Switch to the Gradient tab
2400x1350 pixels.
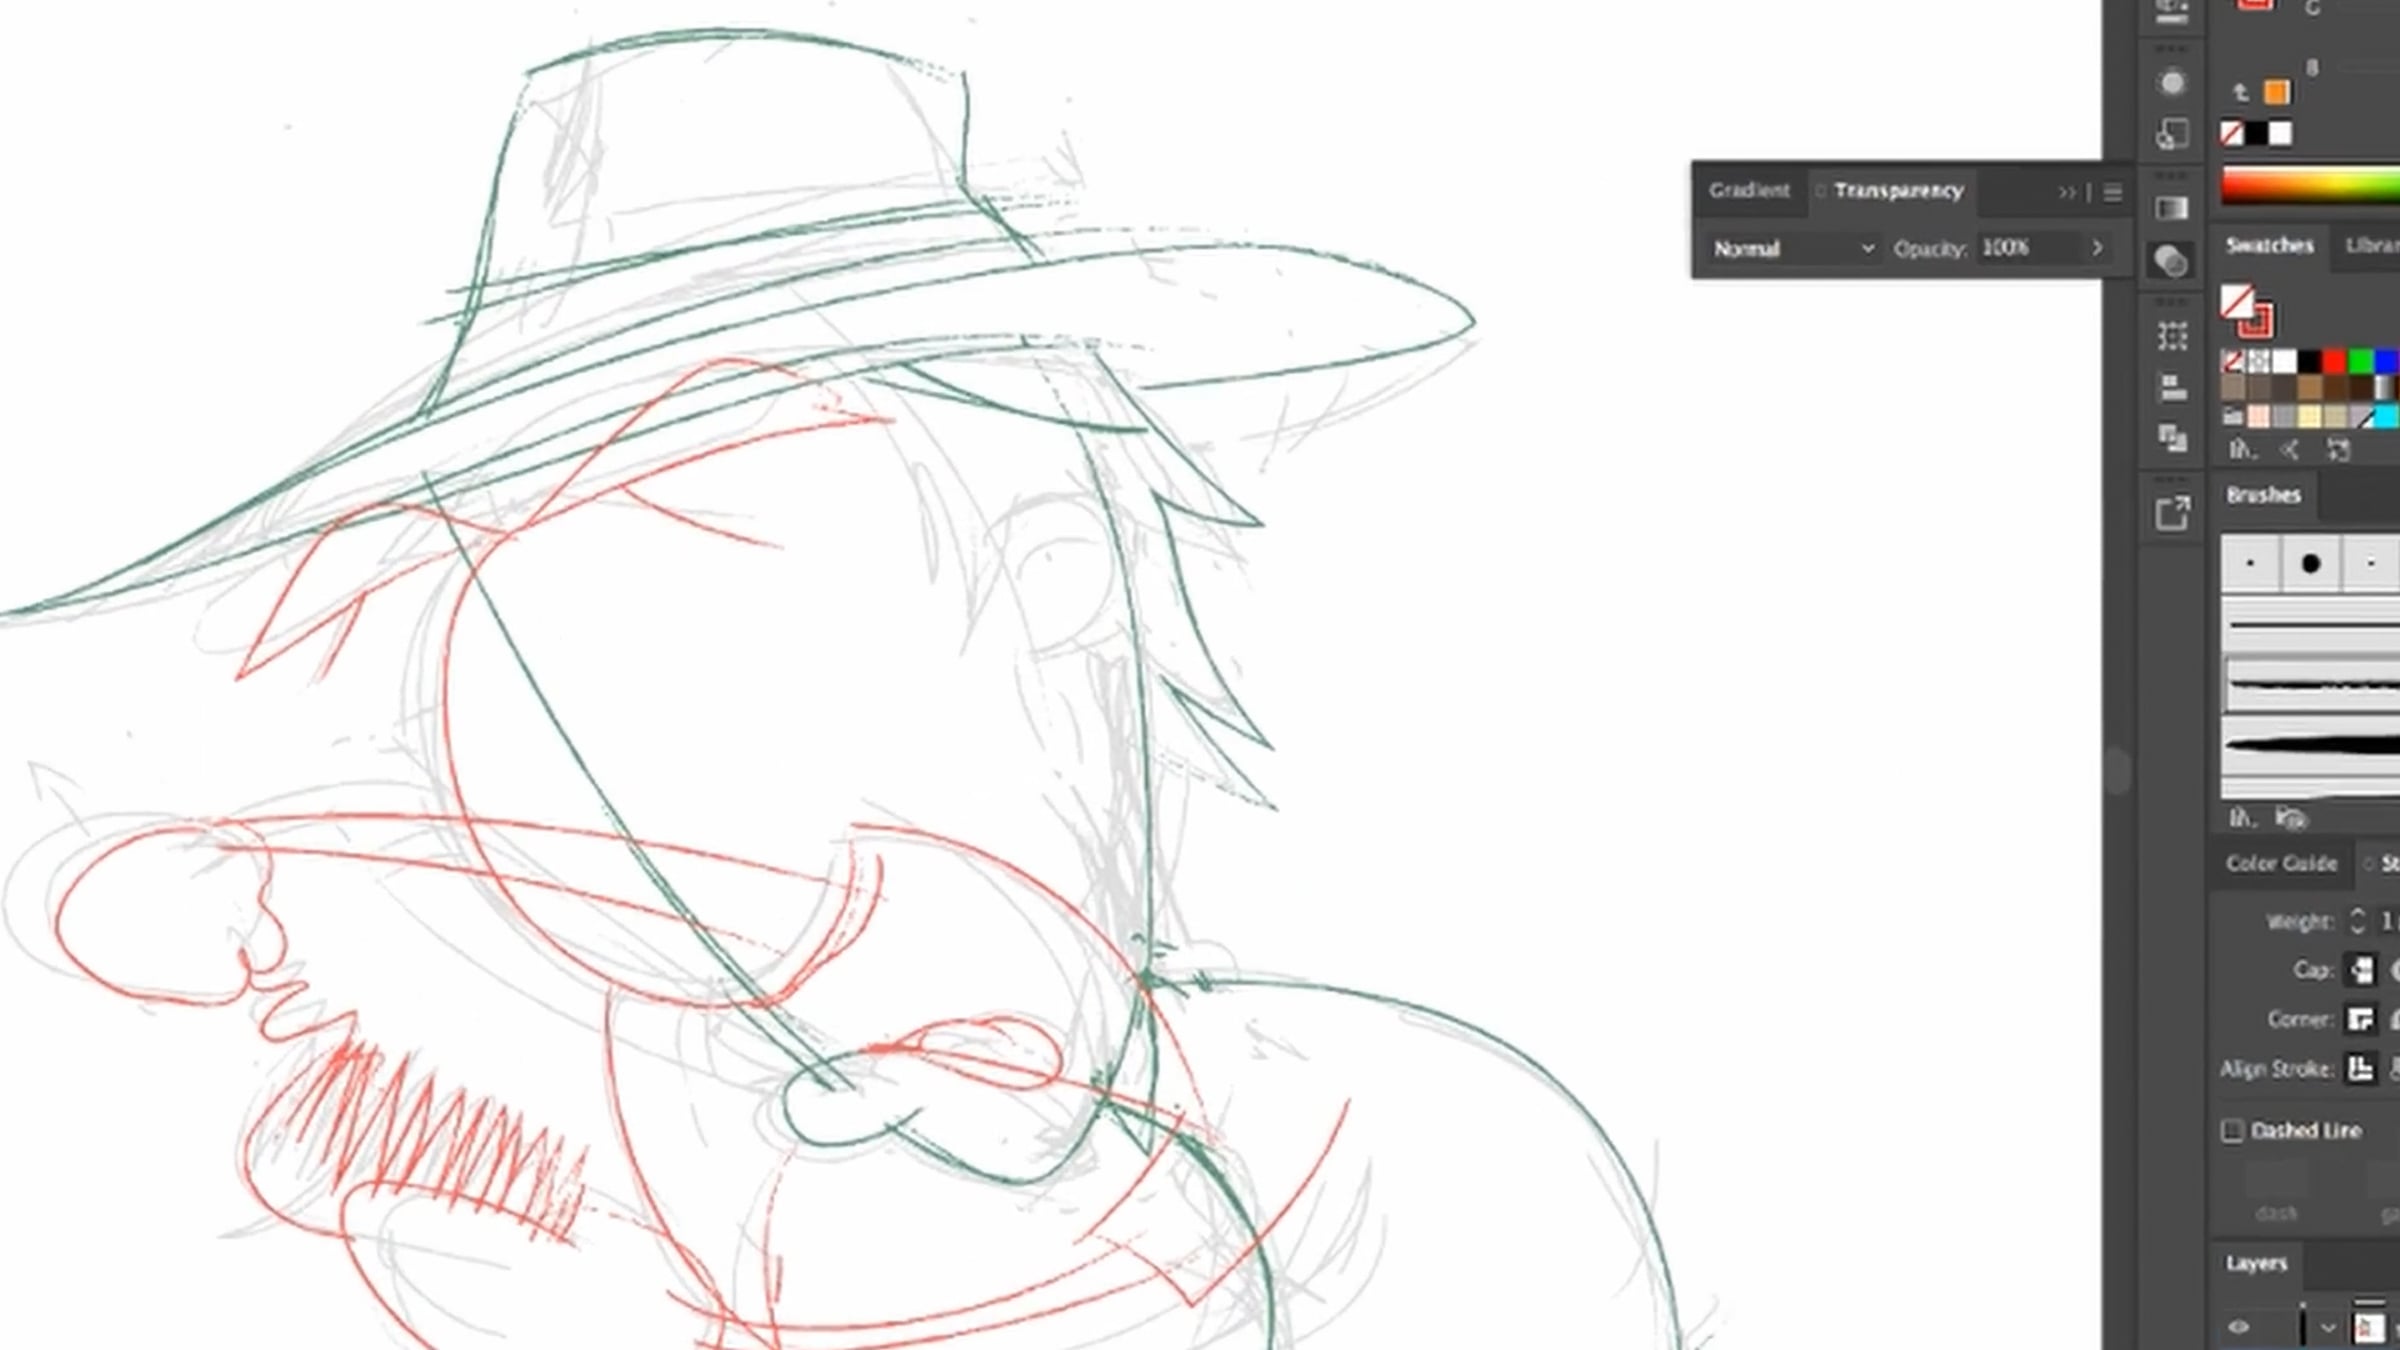pos(1748,190)
